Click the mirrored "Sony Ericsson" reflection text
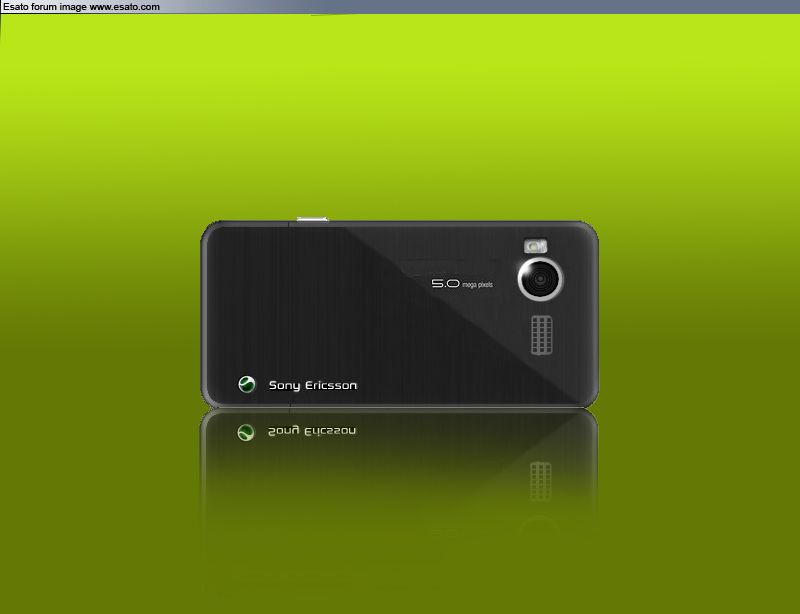Screen dimensions: 800x614 (x=313, y=432)
